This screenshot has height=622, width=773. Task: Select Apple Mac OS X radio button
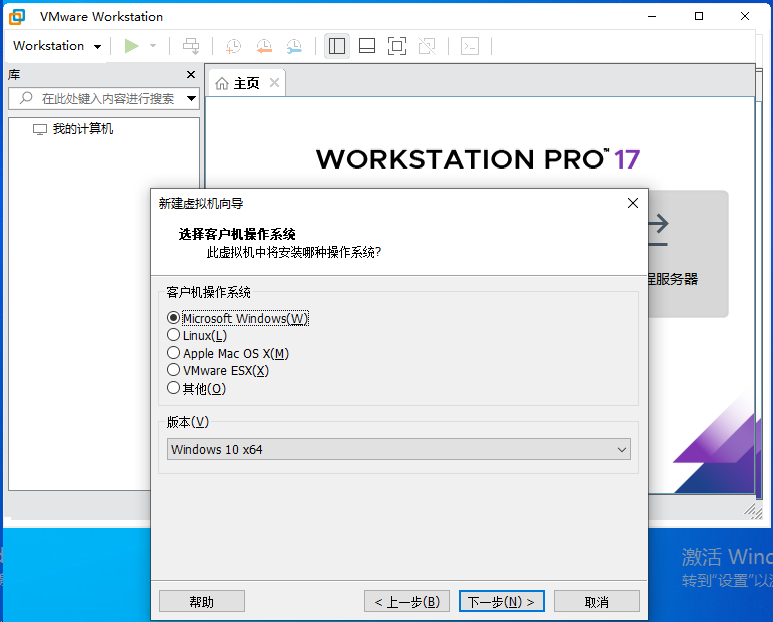coord(173,353)
